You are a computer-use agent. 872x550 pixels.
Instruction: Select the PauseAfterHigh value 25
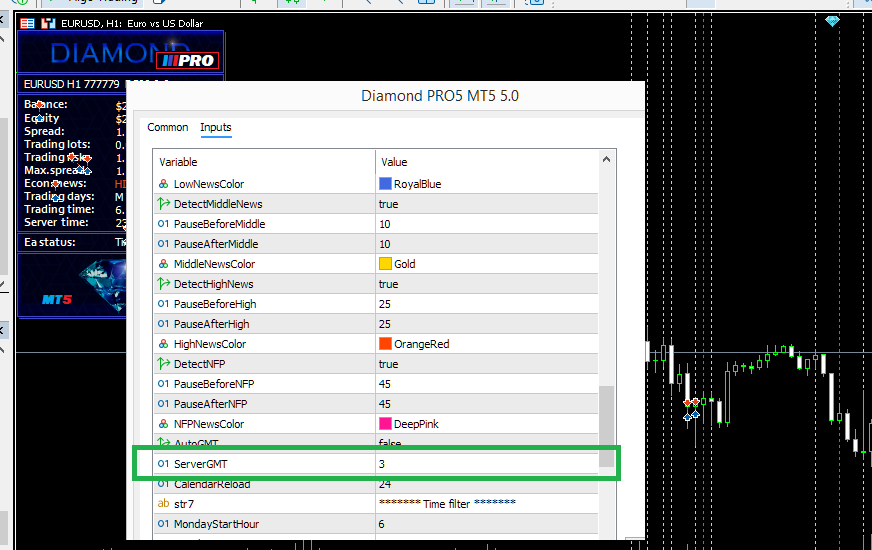[384, 324]
